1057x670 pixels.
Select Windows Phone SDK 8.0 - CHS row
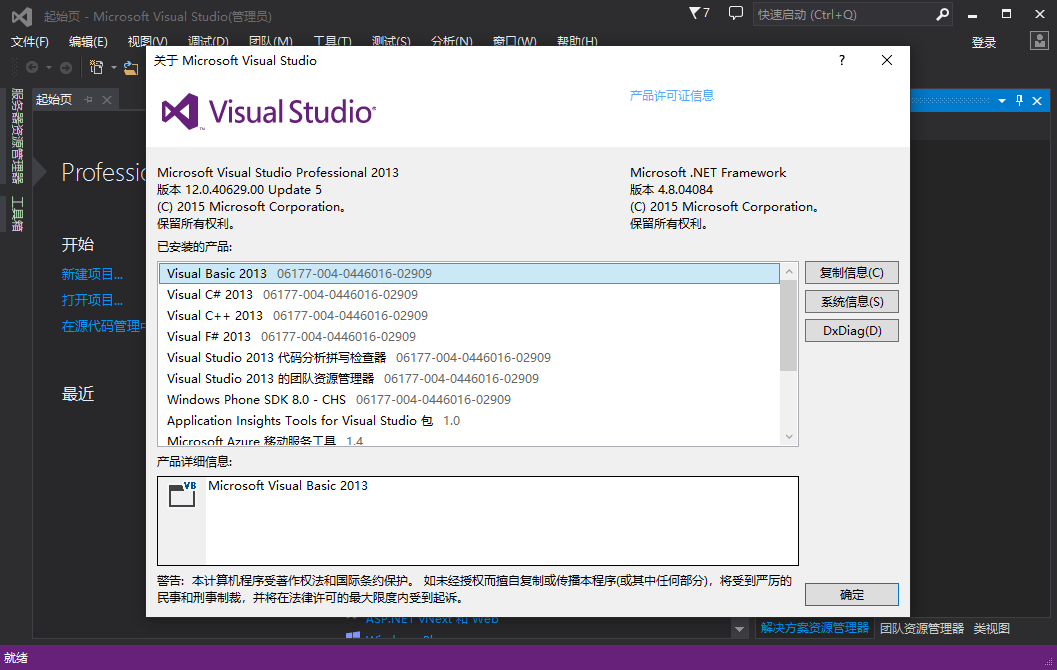(469, 399)
